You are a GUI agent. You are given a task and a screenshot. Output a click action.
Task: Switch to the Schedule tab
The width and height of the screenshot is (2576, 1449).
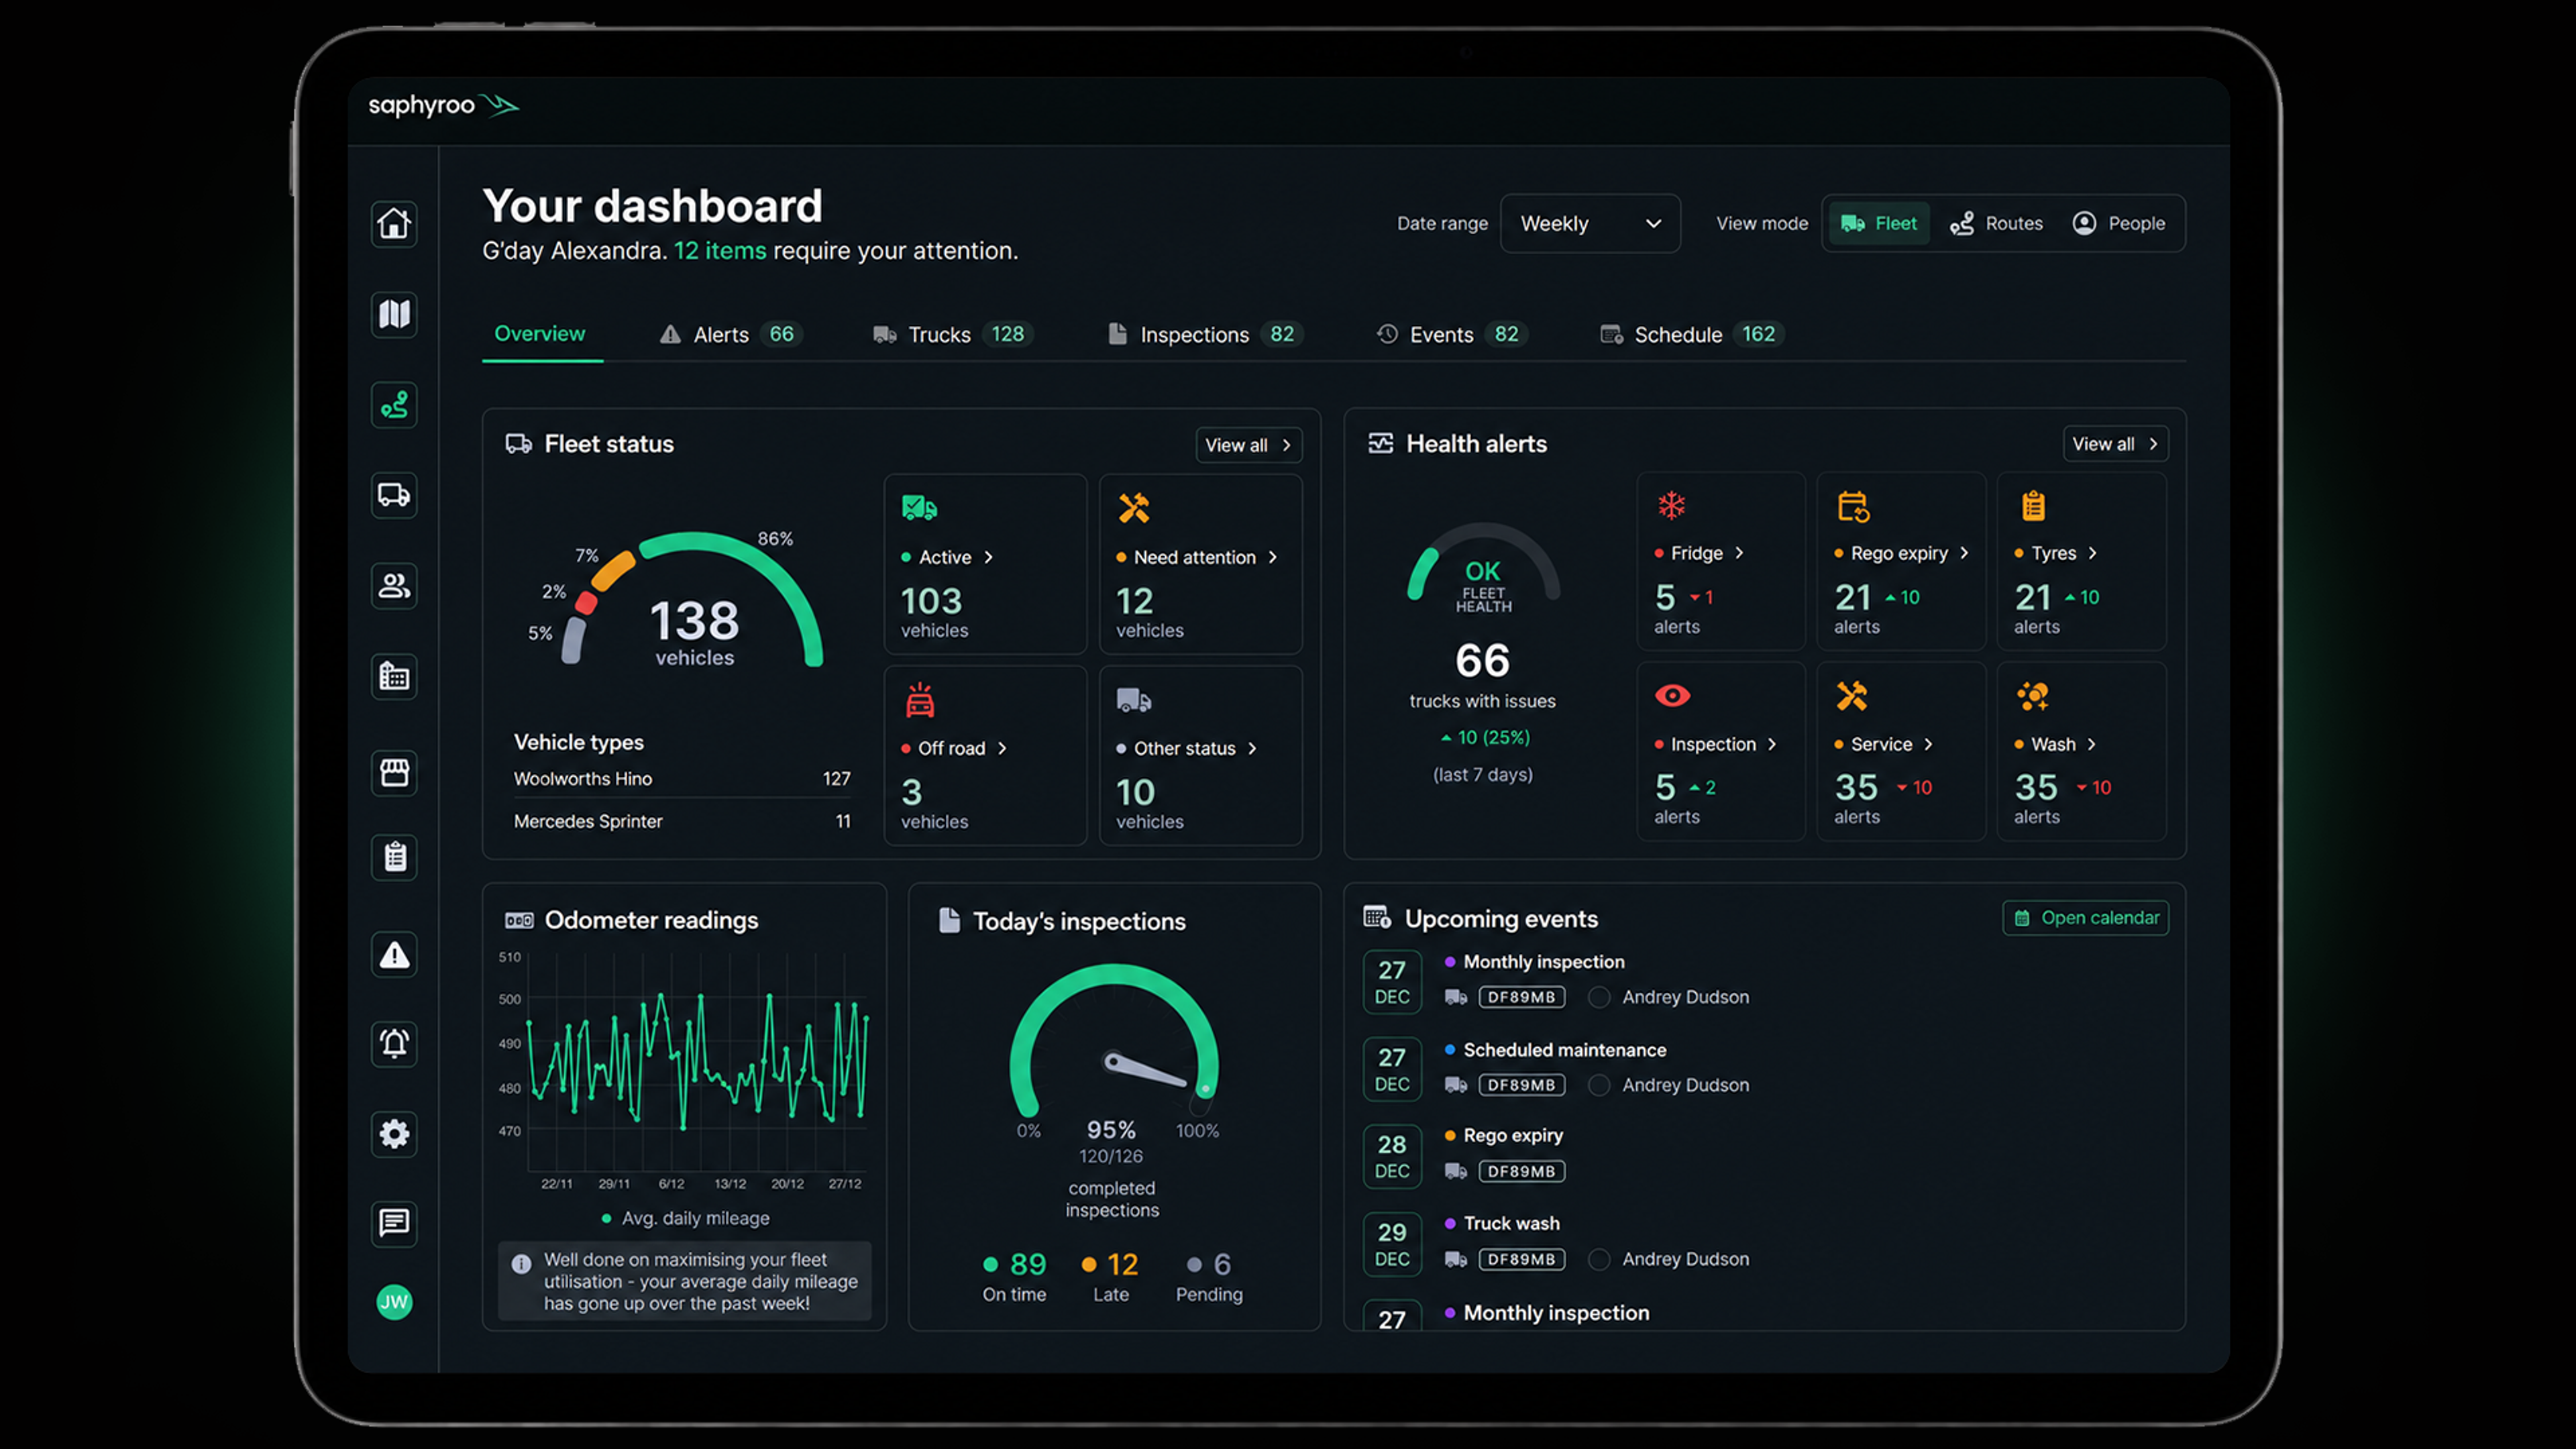(x=1692, y=335)
